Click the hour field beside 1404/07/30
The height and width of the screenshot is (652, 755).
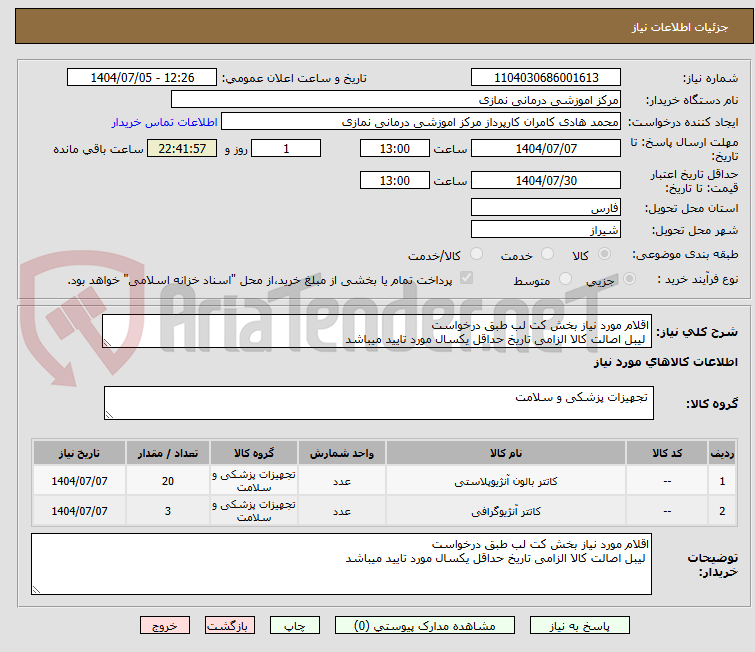click(x=395, y=181)
